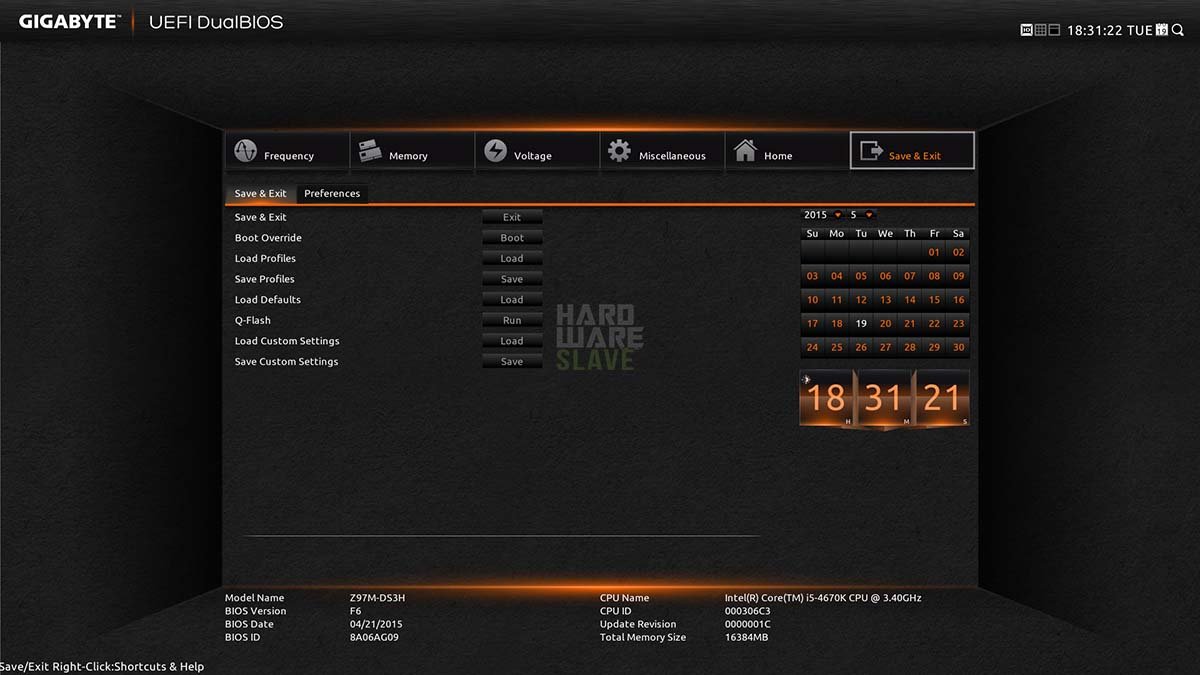Click the grid layout icon in top bar

[x=1040, y=30]
